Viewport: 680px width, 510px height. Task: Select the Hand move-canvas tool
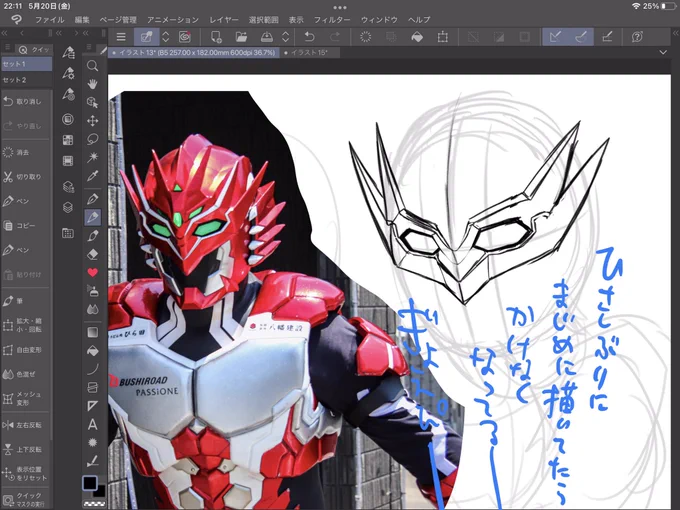tap(92, 84)
